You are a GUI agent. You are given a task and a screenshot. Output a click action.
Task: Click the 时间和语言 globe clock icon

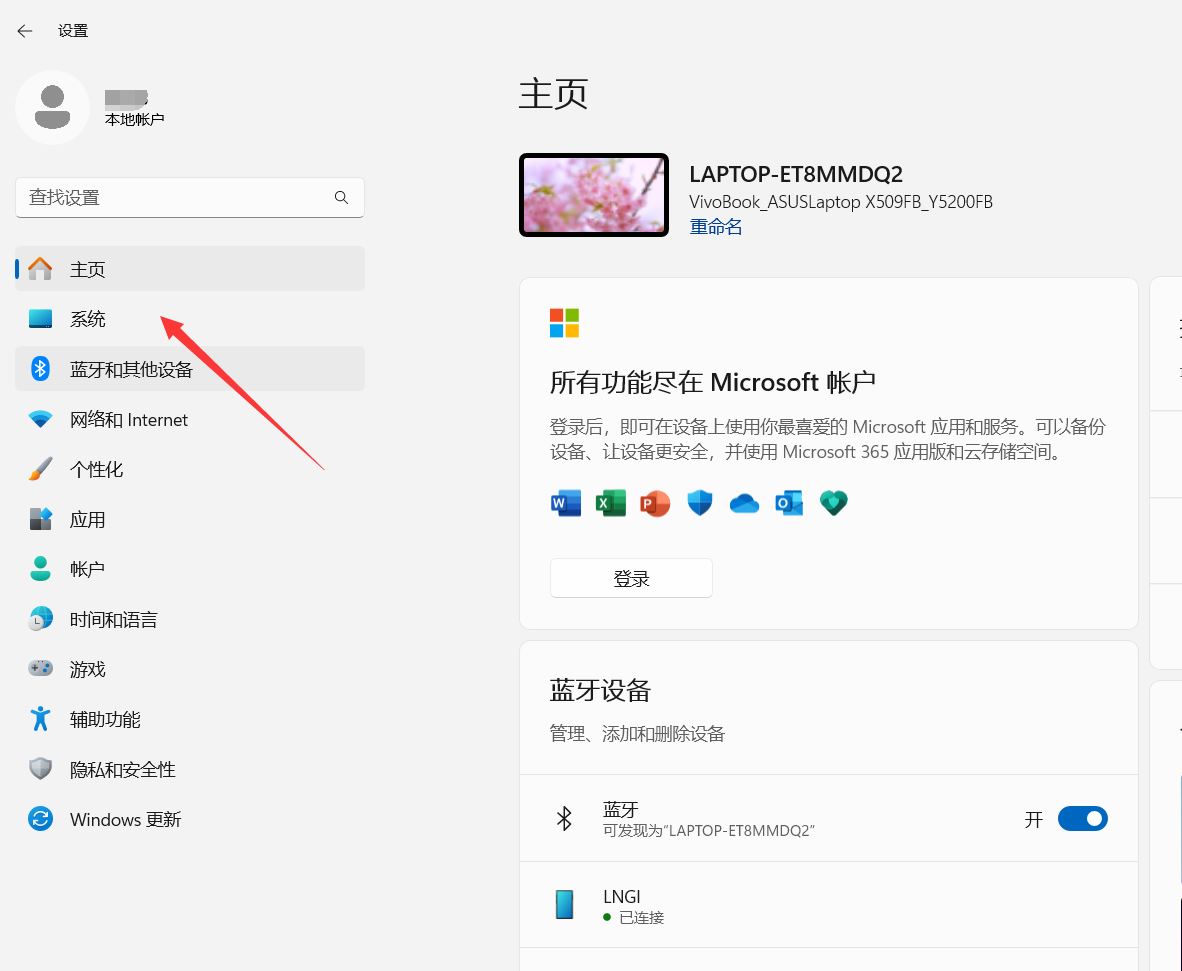(x=40, y=620)
